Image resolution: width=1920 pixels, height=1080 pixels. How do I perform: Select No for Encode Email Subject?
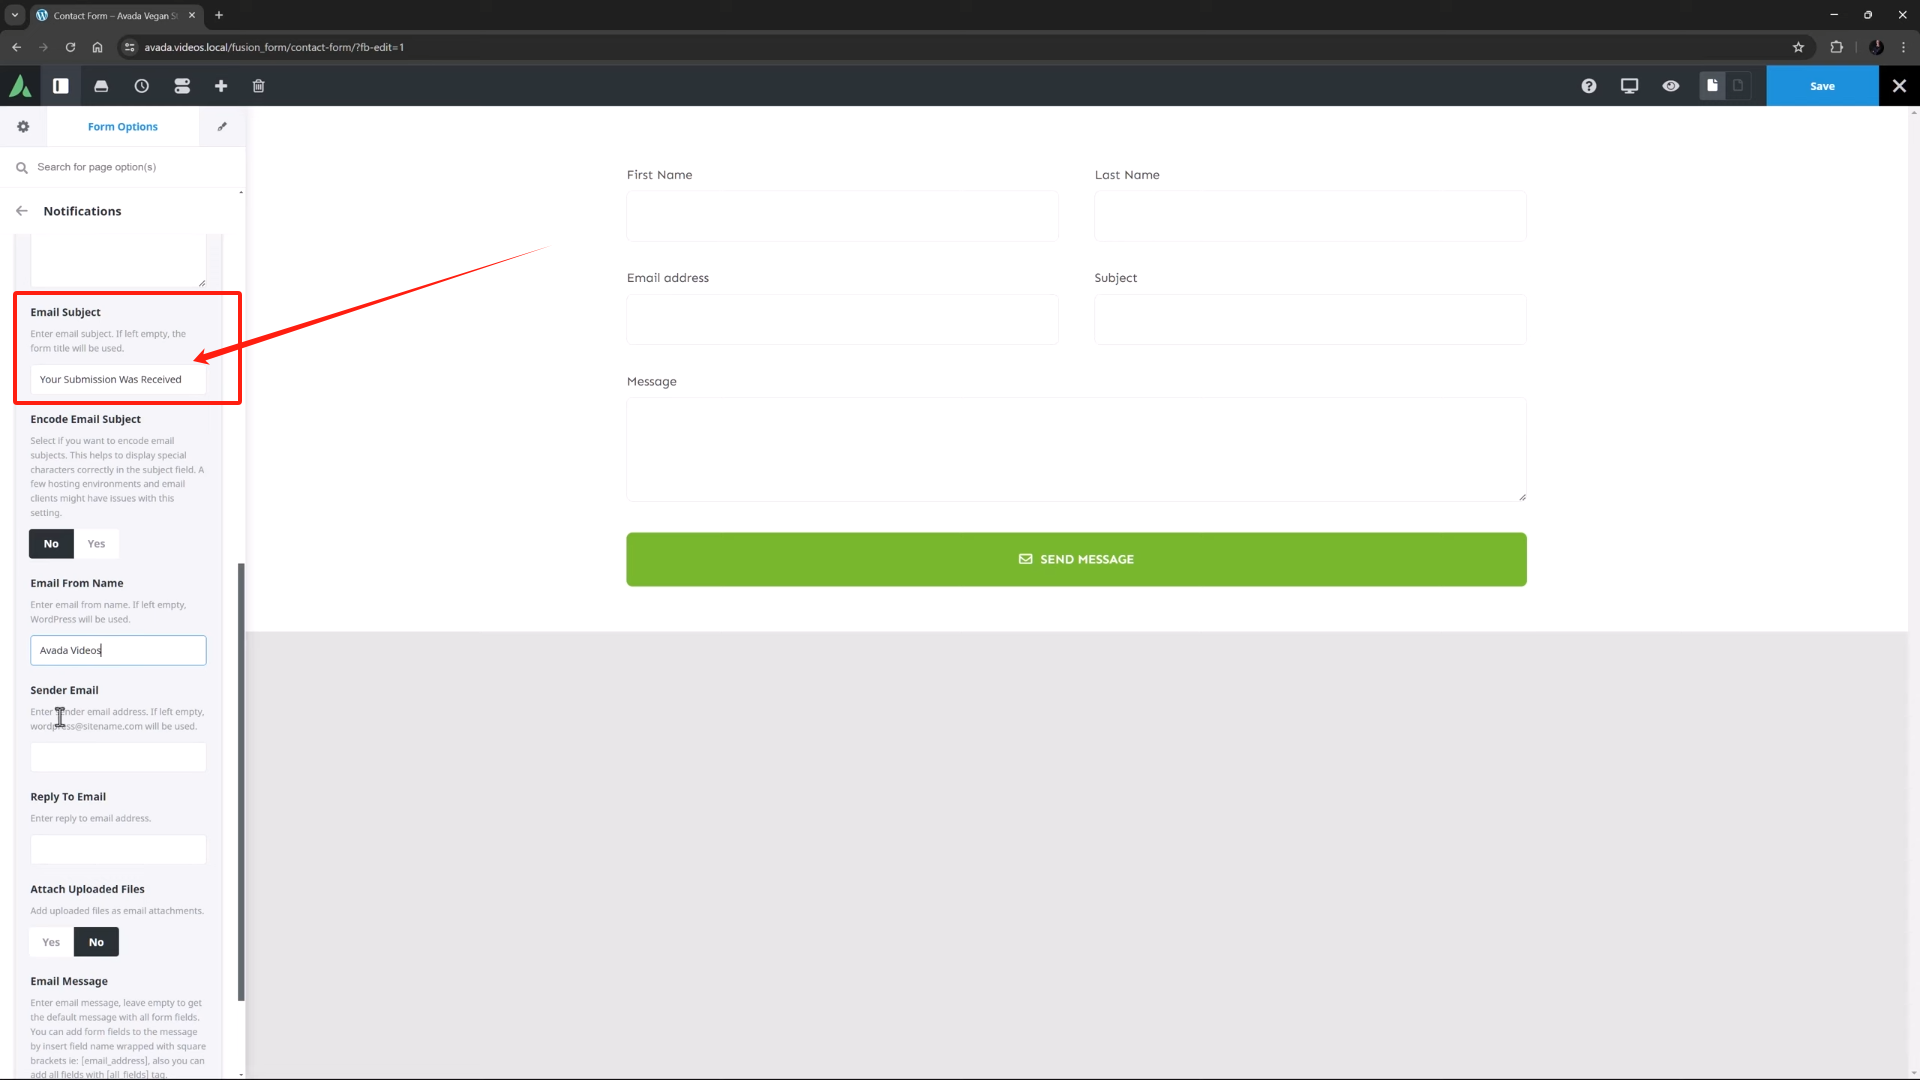click(51, 544)
